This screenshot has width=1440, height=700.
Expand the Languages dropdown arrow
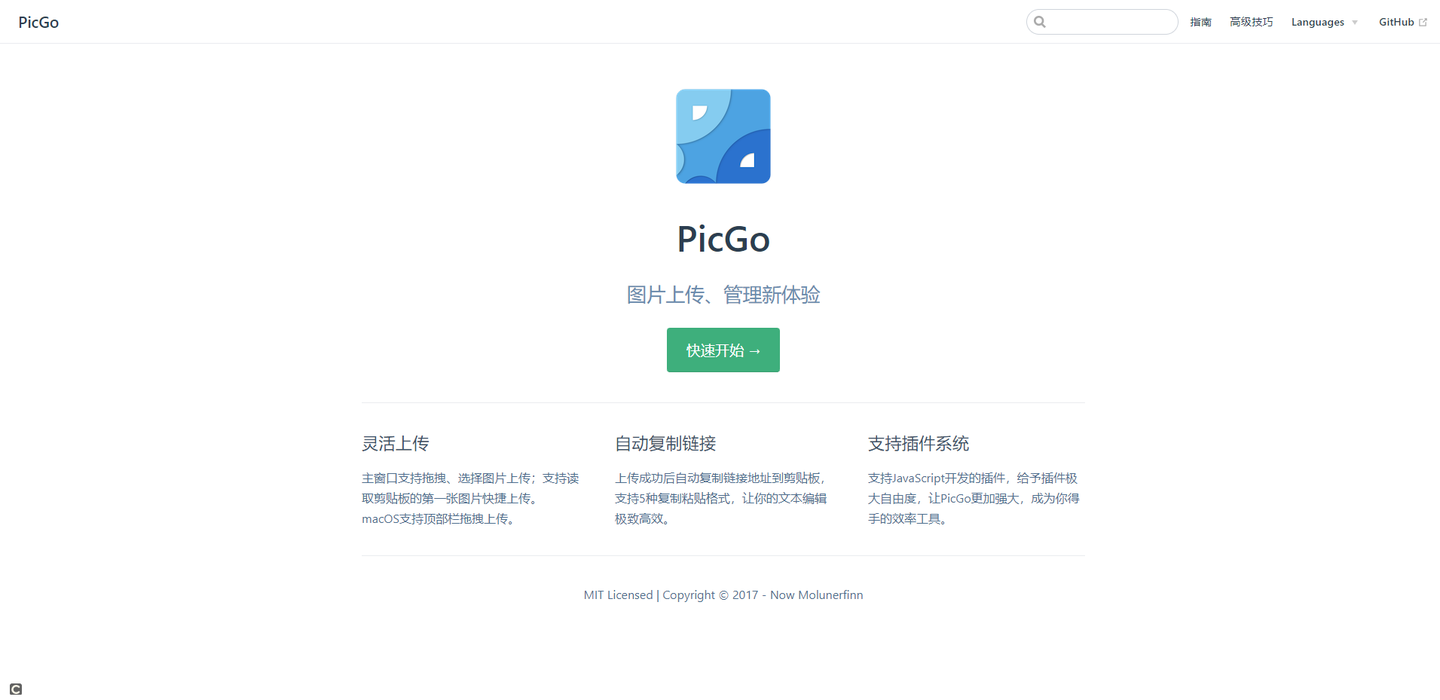click(1355, 23)
